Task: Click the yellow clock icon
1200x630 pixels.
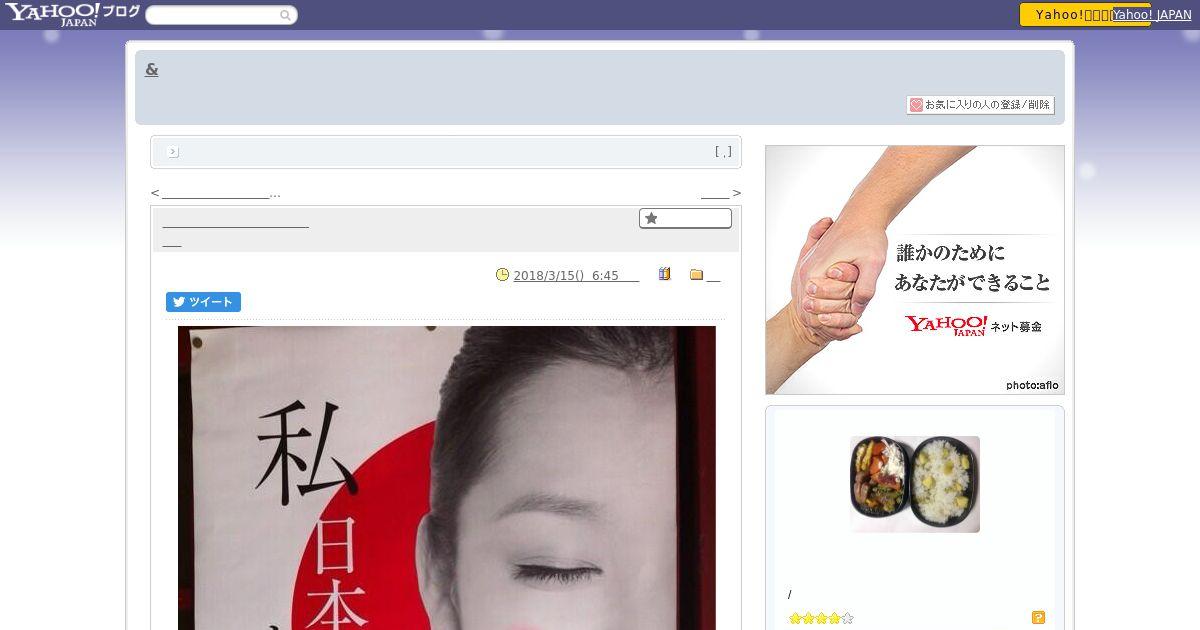Action: coord(503,275)
